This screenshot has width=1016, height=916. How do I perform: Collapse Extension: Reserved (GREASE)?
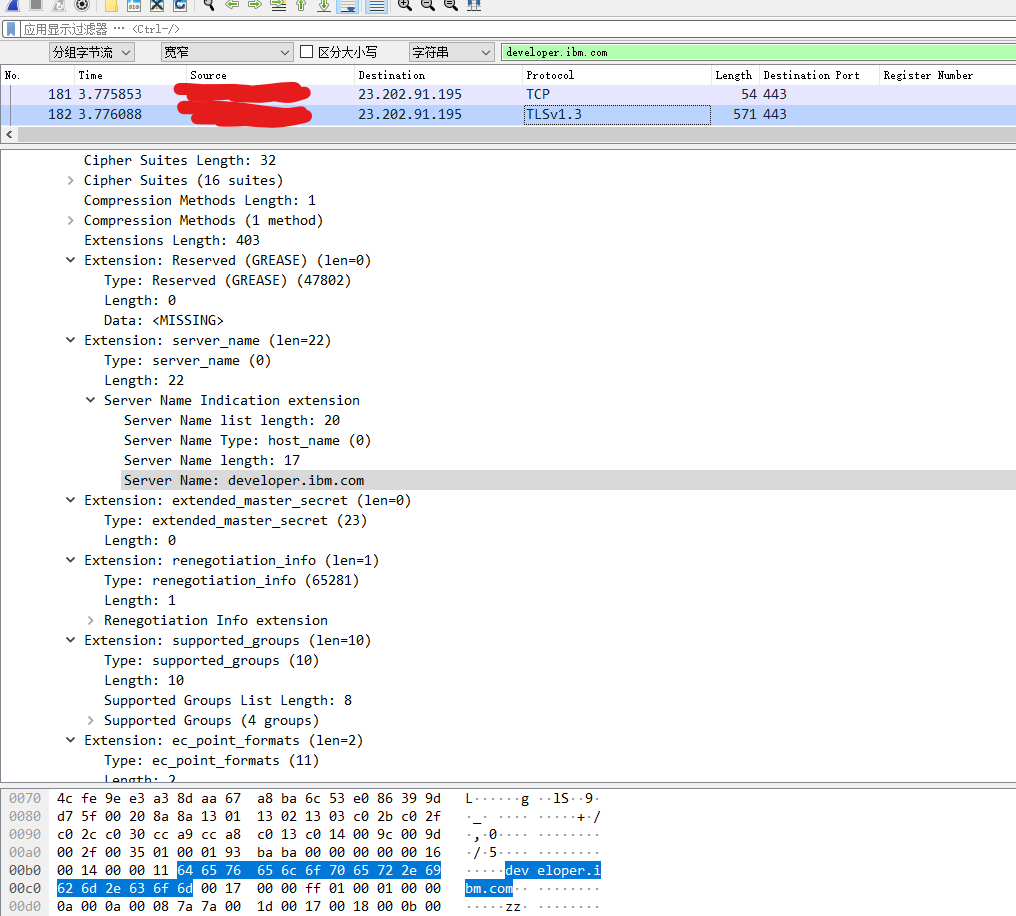pyautogui.click(x=71, y=260)
